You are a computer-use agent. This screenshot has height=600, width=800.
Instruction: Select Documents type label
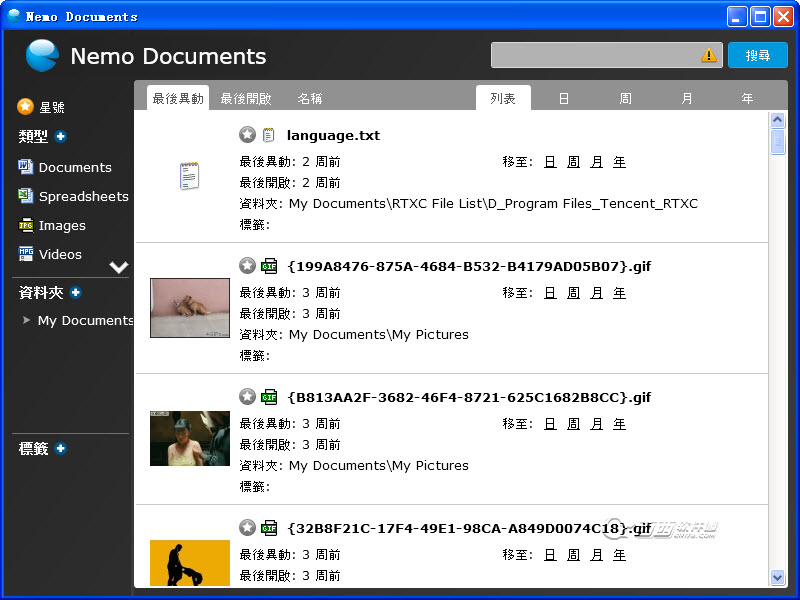coord(75,167)
